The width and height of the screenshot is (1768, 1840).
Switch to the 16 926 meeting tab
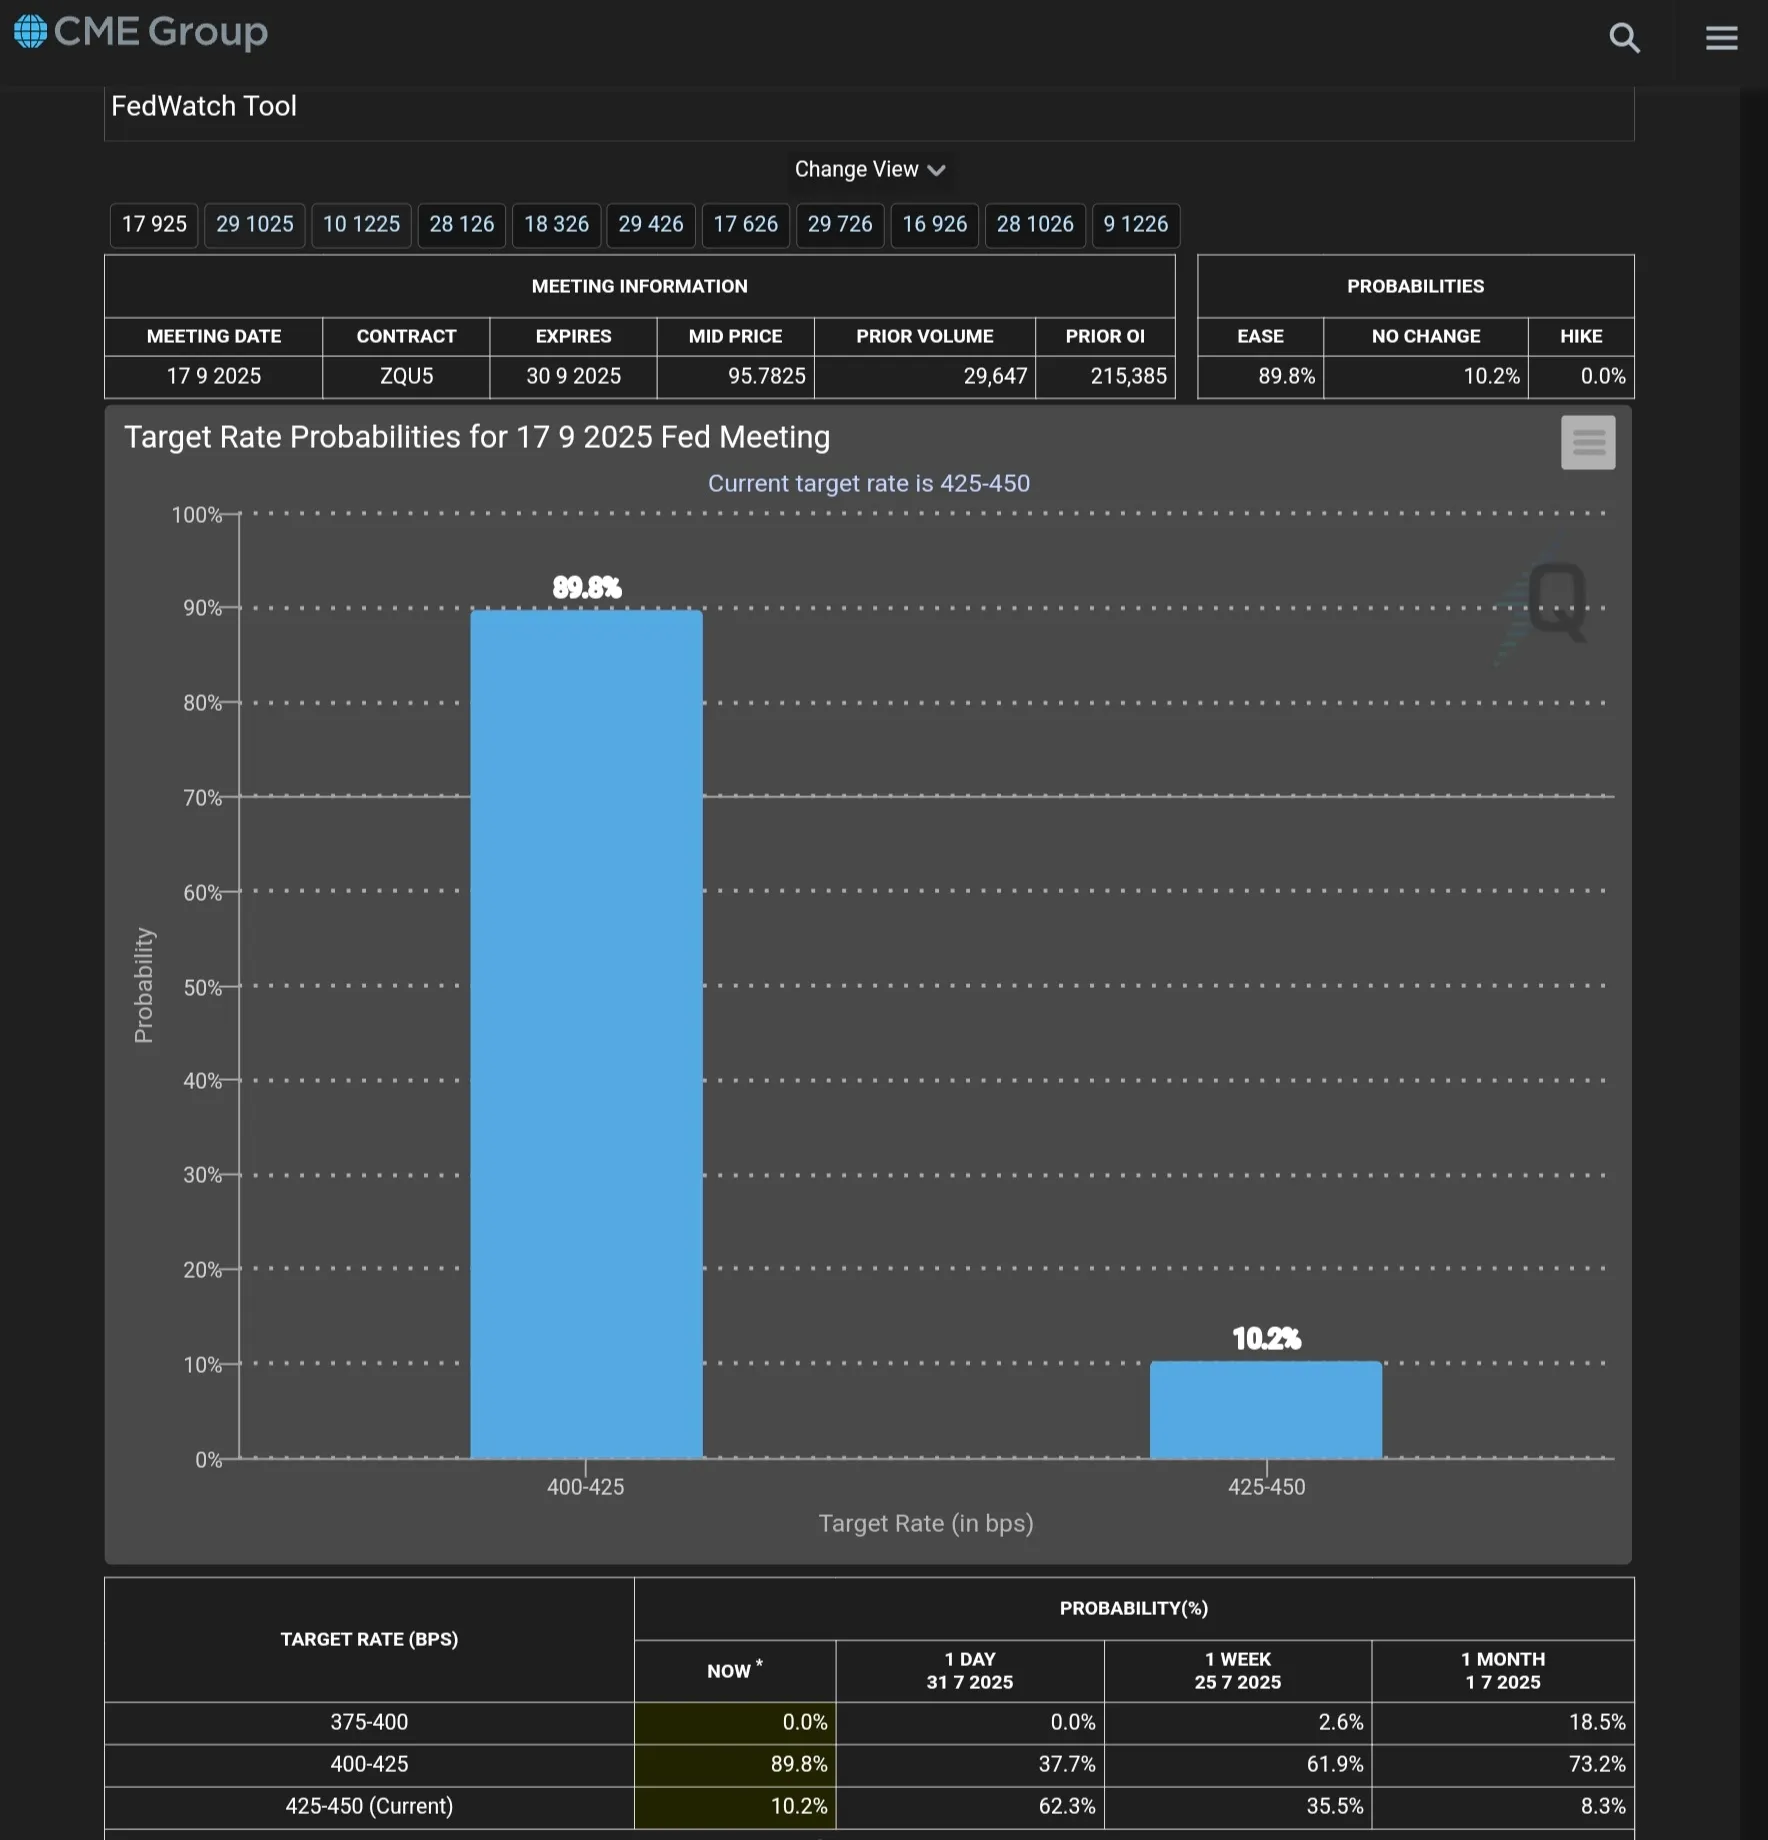(934, 224)
